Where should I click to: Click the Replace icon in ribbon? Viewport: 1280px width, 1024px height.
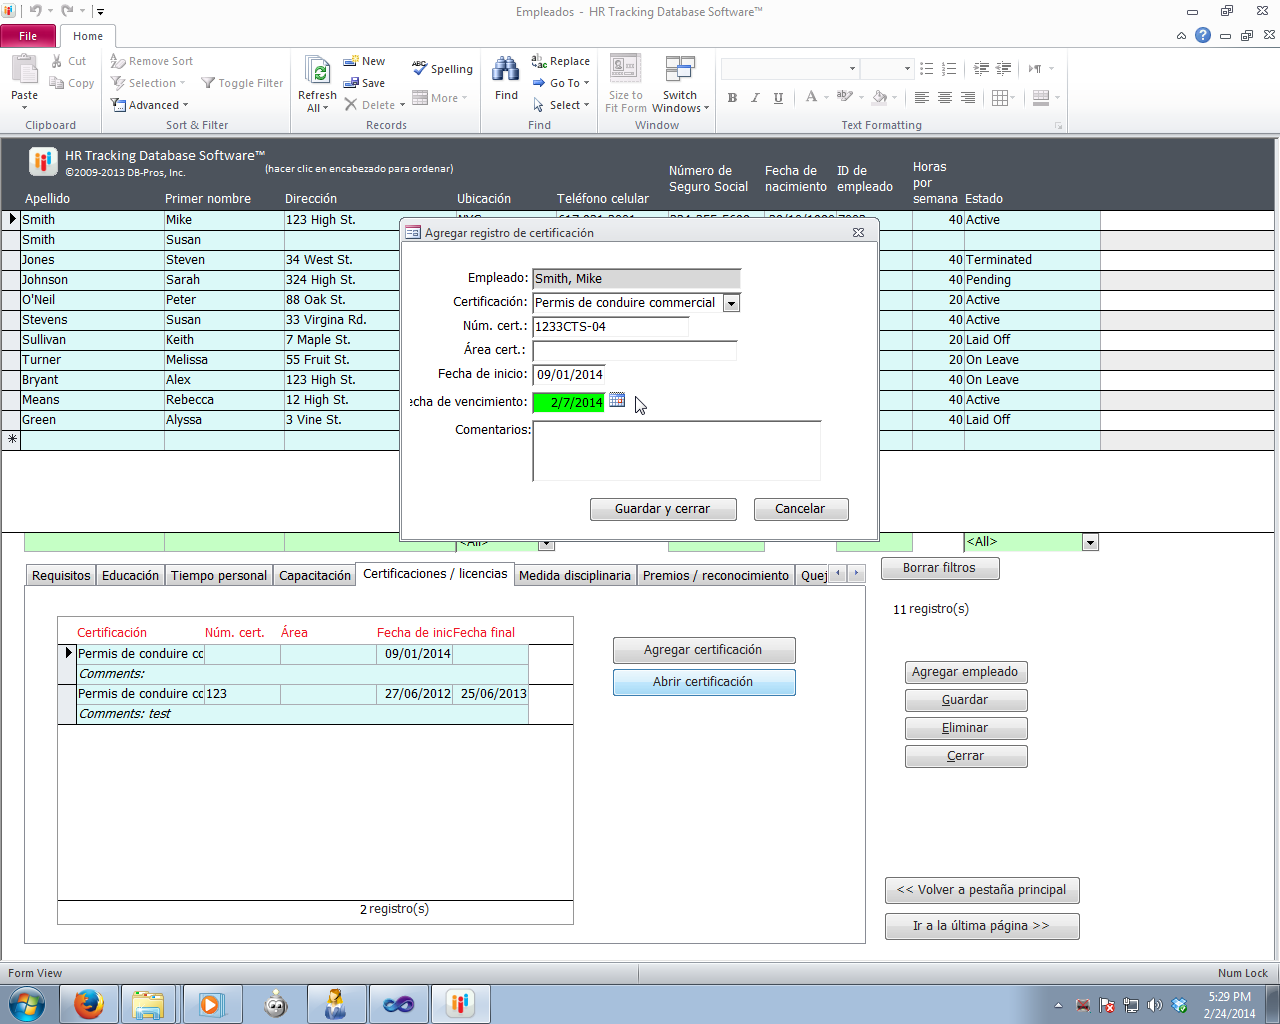coord(539,61)
